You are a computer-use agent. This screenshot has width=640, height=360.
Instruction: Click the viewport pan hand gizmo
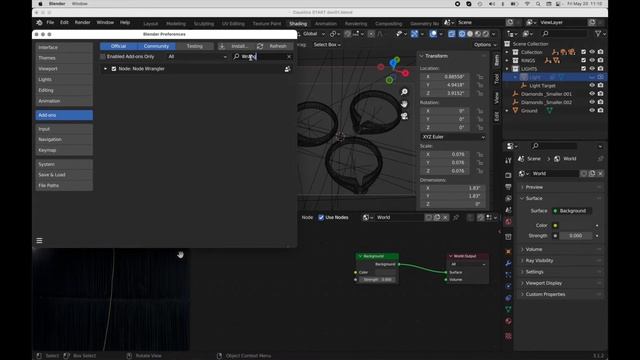click(404, 104)
